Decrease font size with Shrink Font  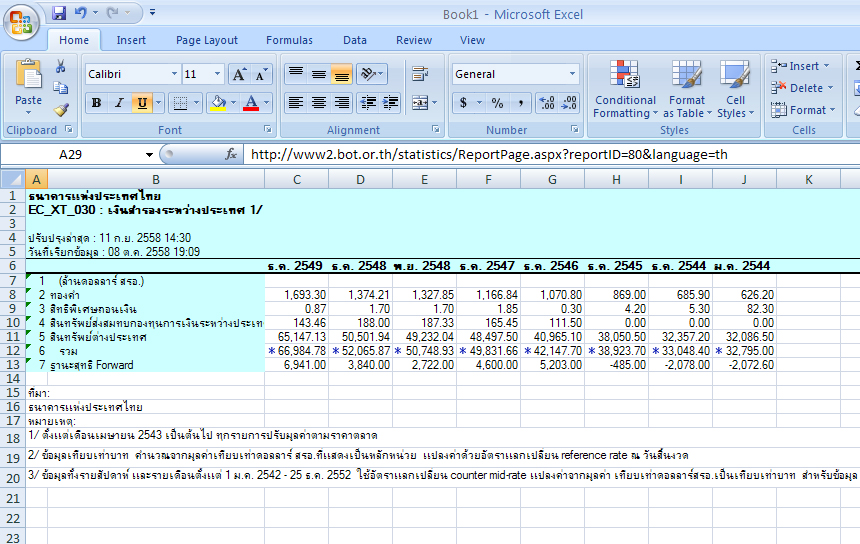[261, 74]
